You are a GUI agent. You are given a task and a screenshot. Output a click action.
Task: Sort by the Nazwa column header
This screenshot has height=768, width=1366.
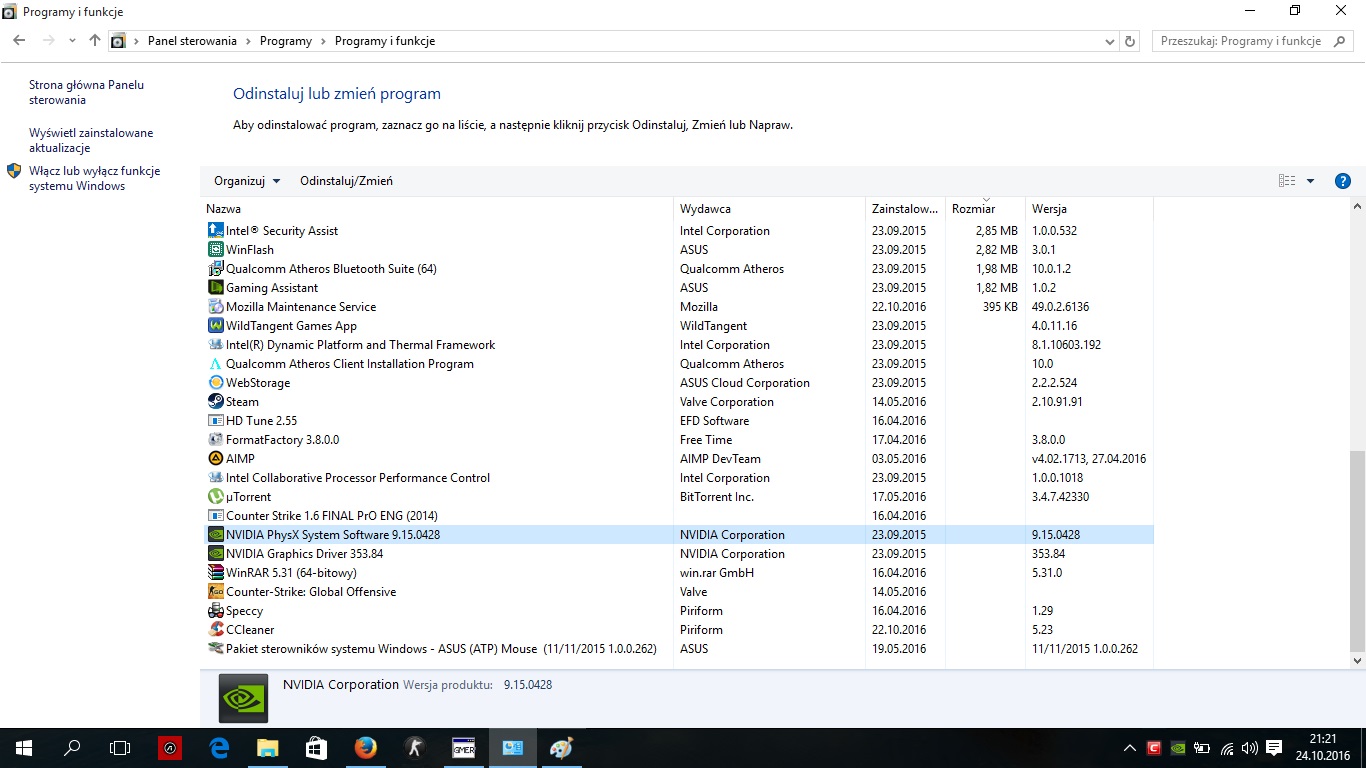pos(437,209)
